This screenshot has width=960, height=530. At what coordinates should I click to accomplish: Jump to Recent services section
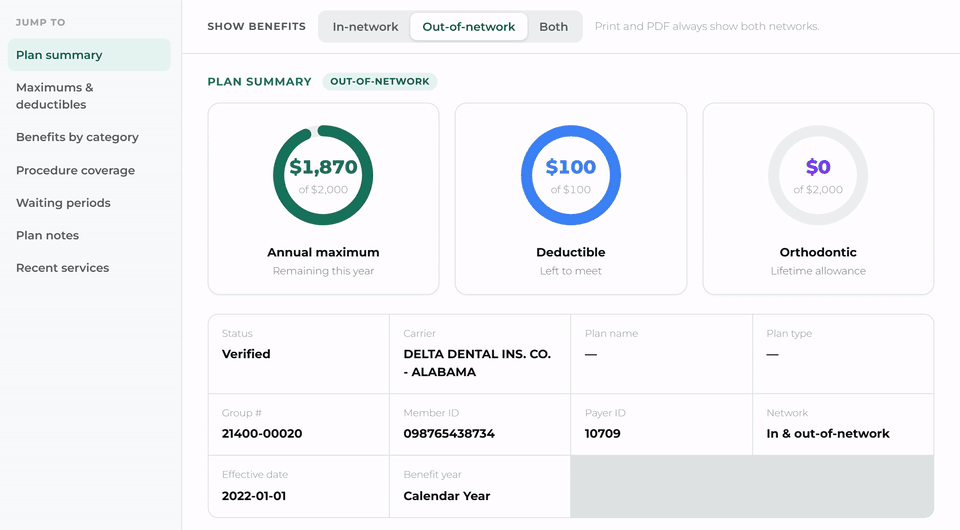(89, 267)
